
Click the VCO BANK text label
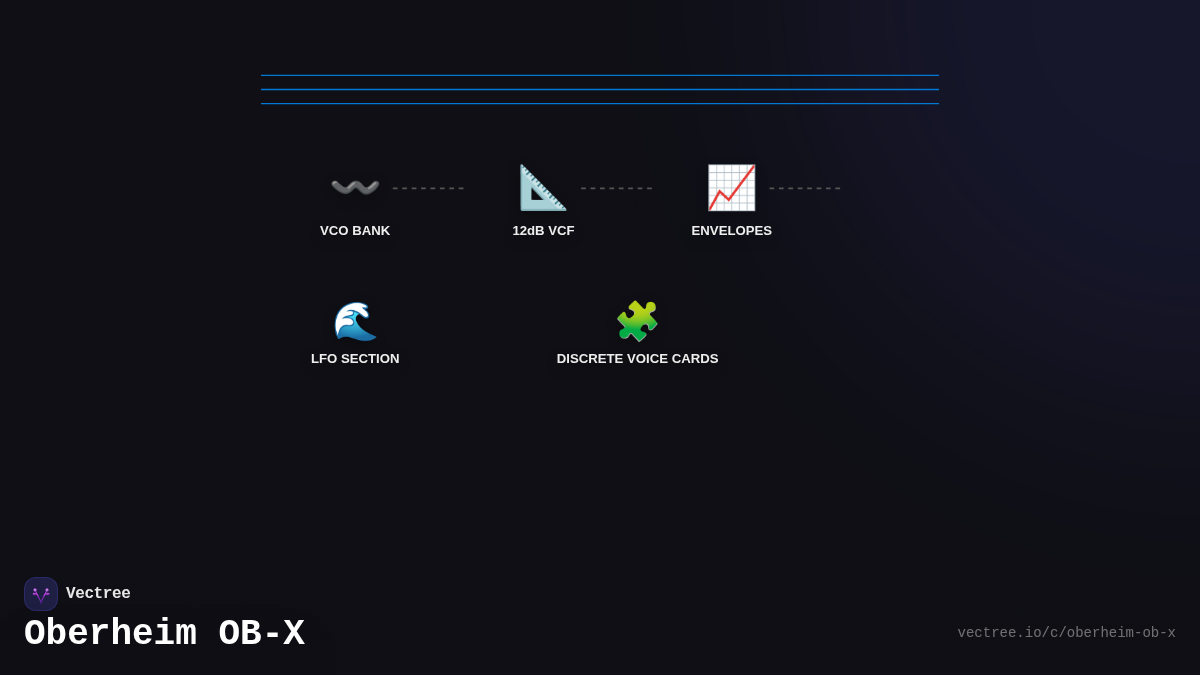[355, 231]
